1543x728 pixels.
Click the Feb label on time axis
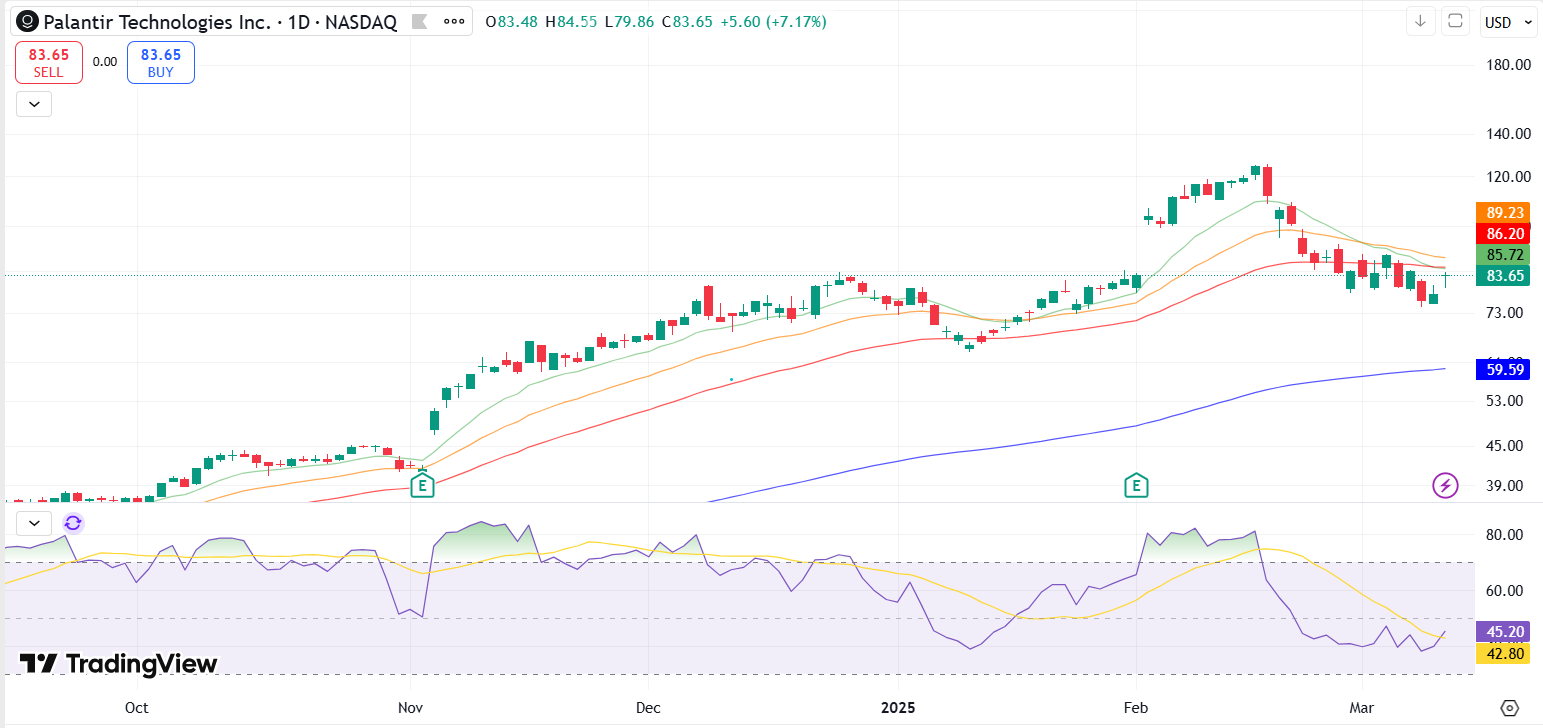click(x=1135, y=708)
